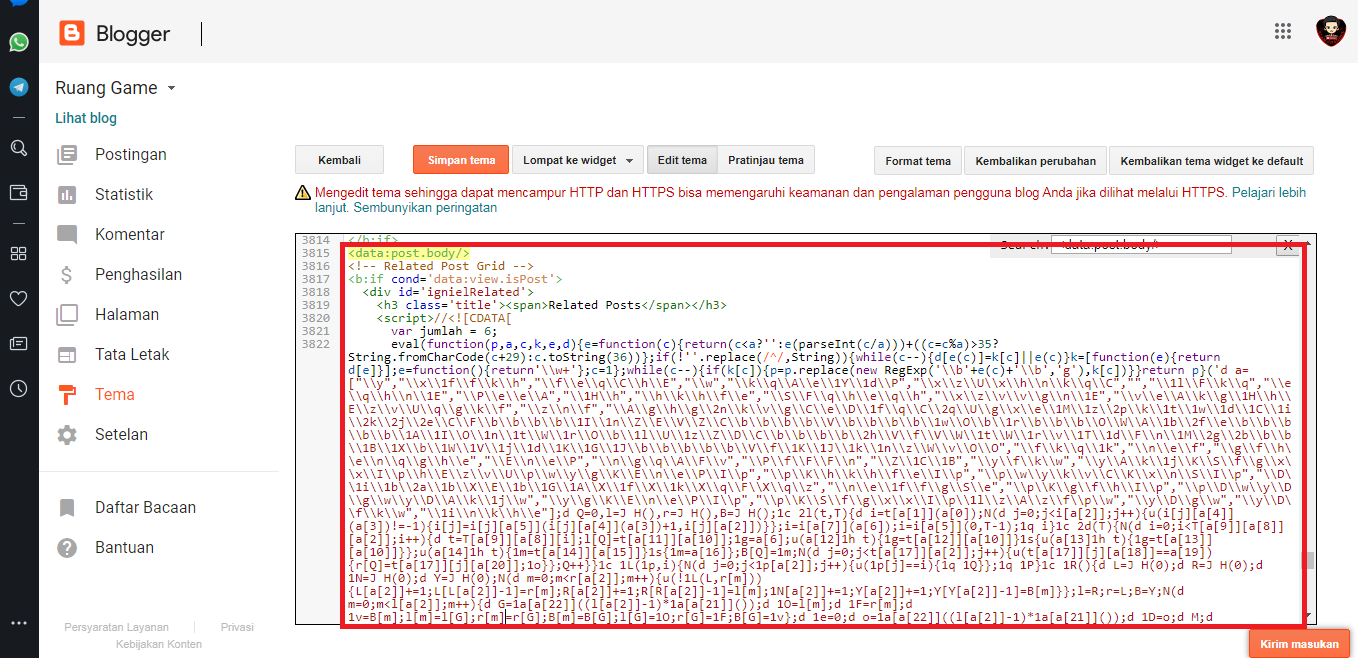The image size is (1358, 658).
Task: Click the yellow warning triangle icon
Action: point(303,192)
